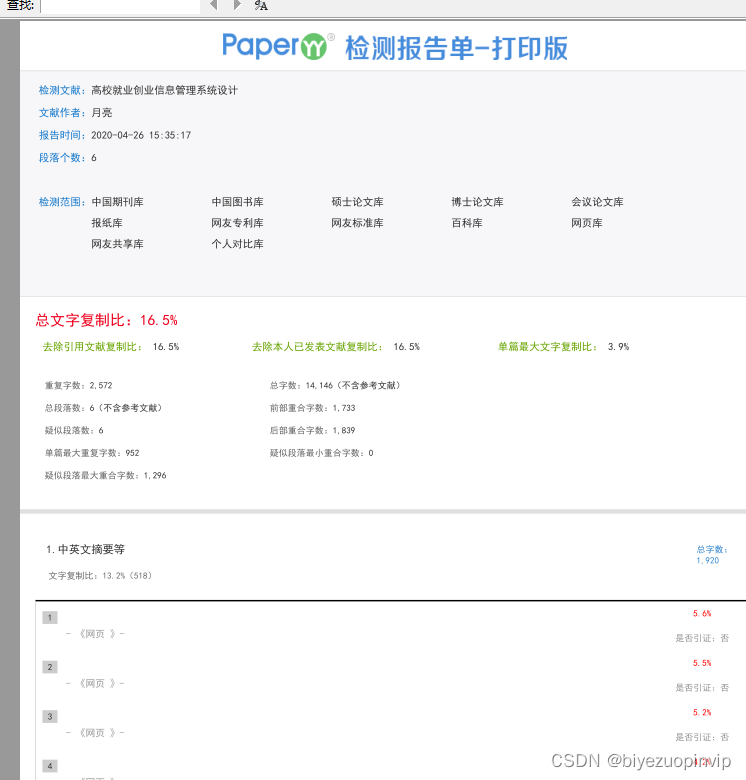Click 去除引用文献复制比 label
The height and width of the screenshot is (780, 746).
point(92,347)
